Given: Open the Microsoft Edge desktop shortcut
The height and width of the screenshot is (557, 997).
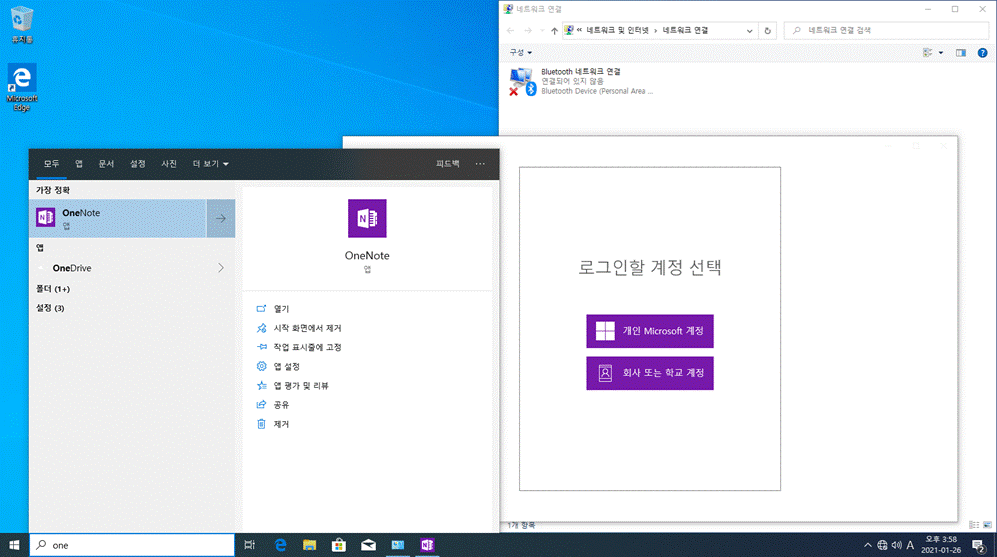Looking at the screenshot, I should (x=22, y=87).
